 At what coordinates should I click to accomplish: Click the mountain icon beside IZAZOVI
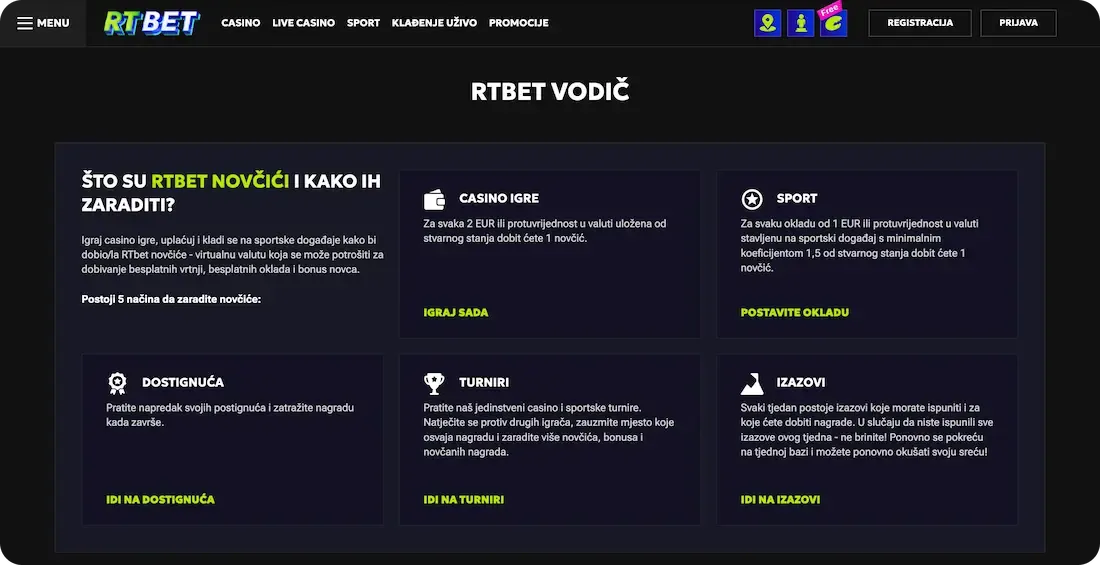[x=752, y=383]
